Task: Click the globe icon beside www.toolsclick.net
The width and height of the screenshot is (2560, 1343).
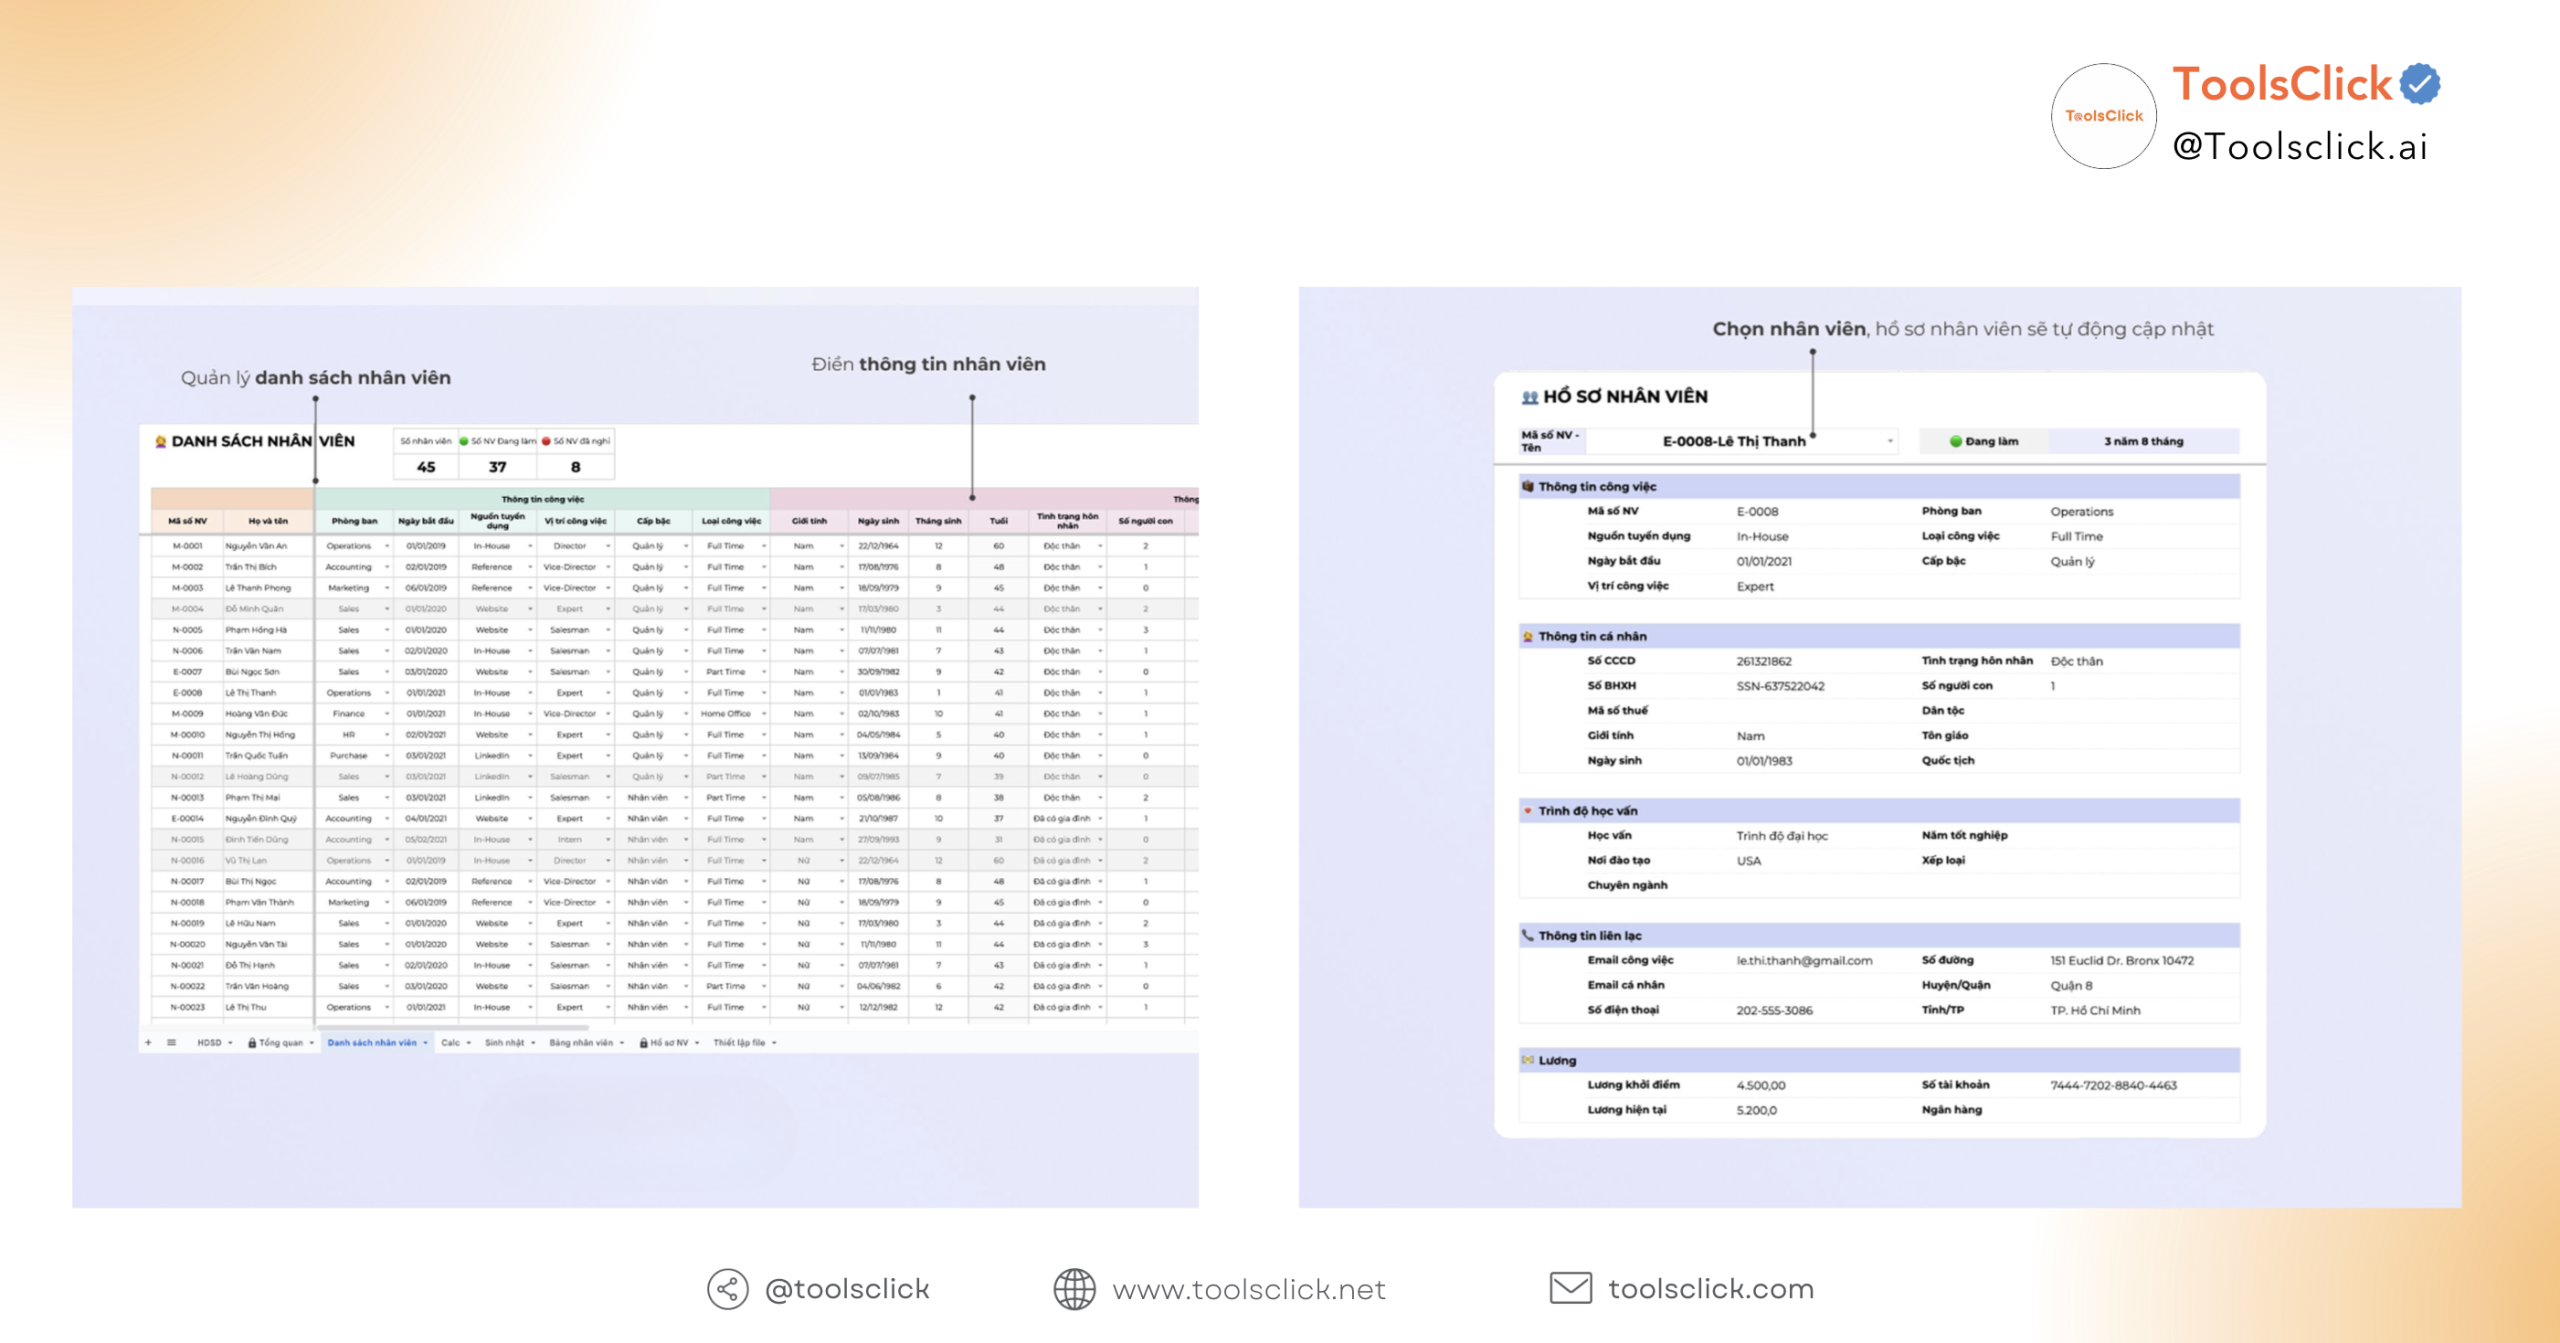Action: [1075, 1288]
